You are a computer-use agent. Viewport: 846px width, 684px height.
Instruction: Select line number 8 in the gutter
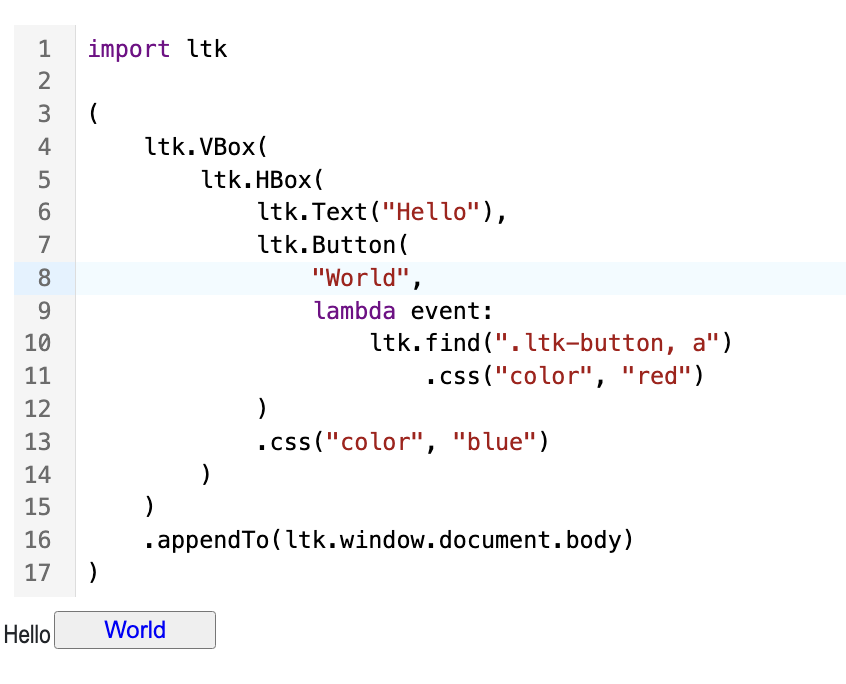click(43, 278)
